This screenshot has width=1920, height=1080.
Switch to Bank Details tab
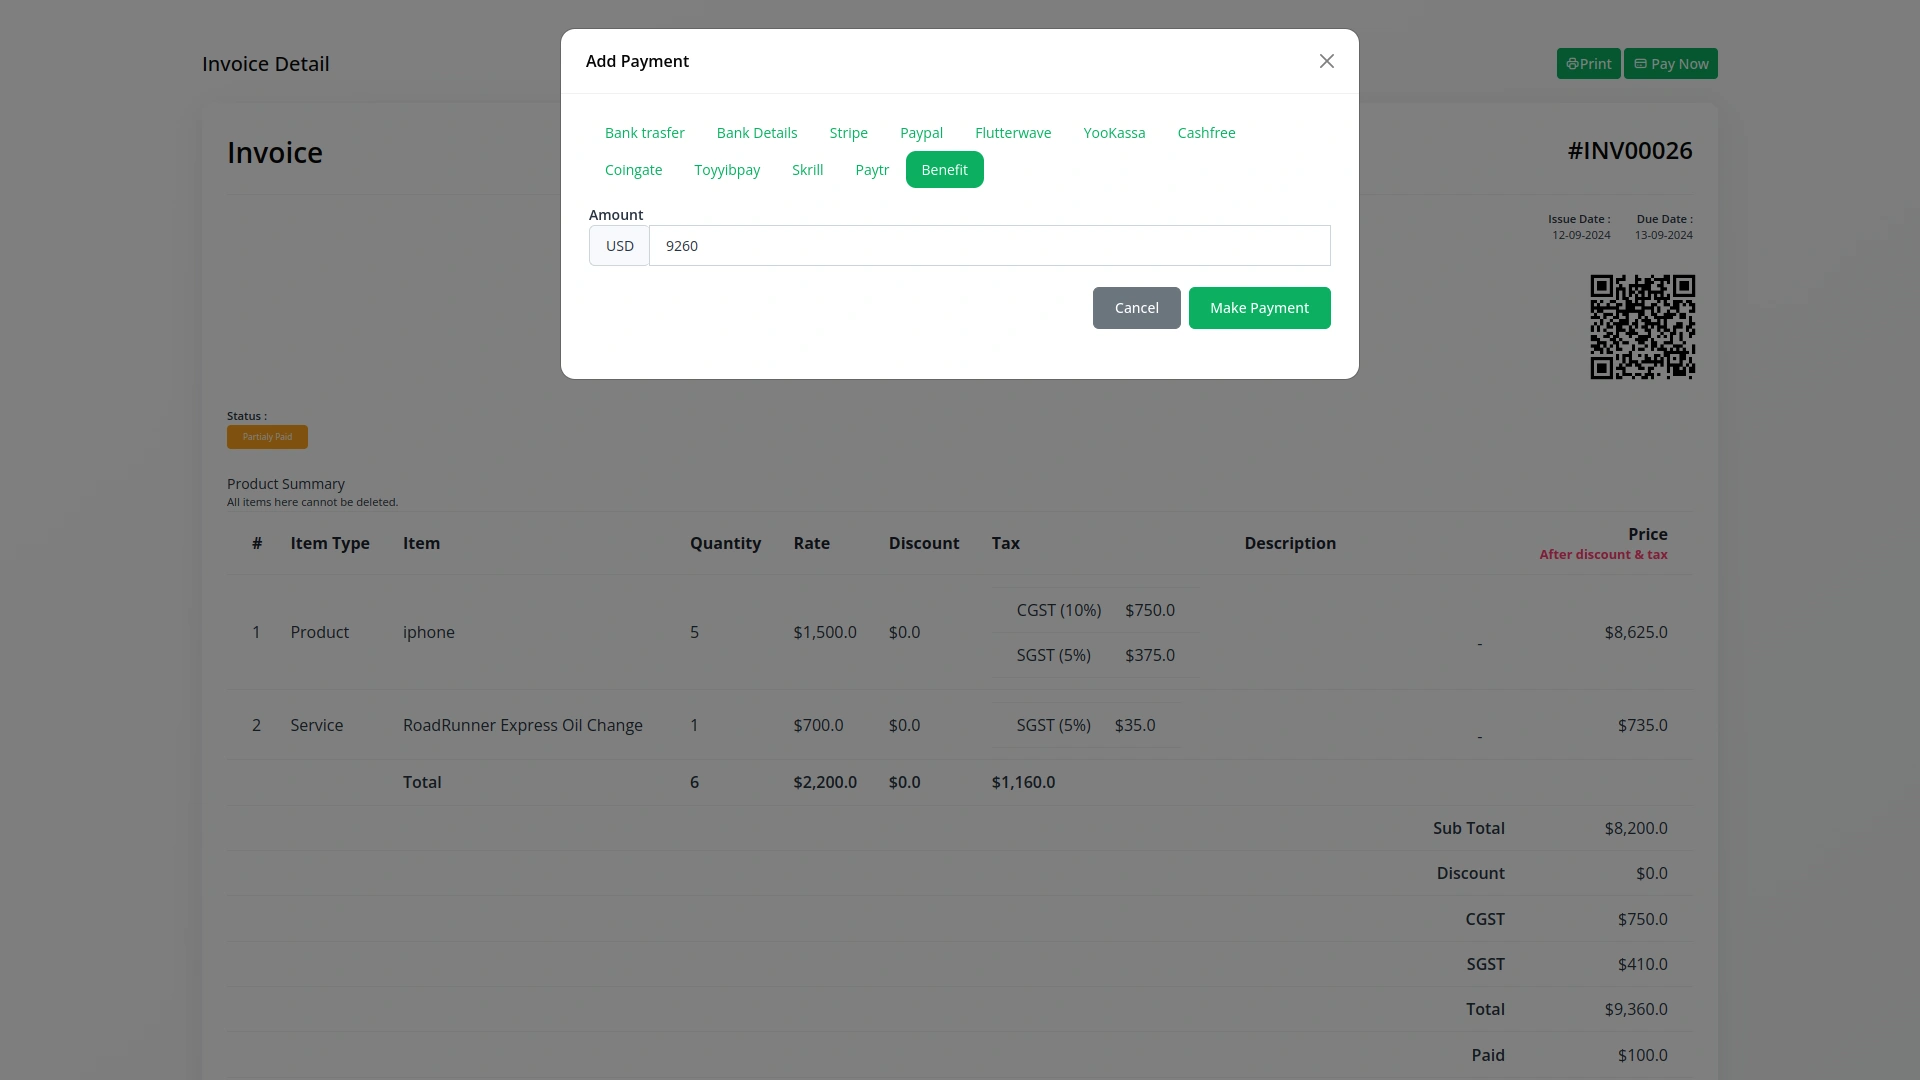[x=756, y=133]
